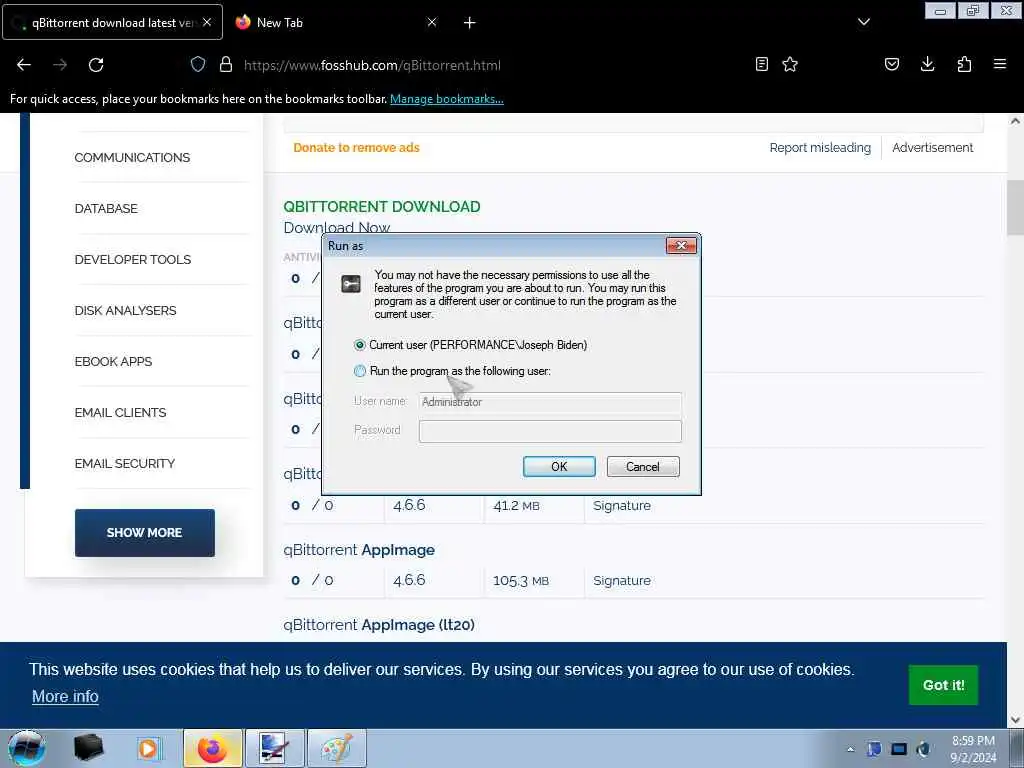Show hidden tray icons arrow

point(850,749)
